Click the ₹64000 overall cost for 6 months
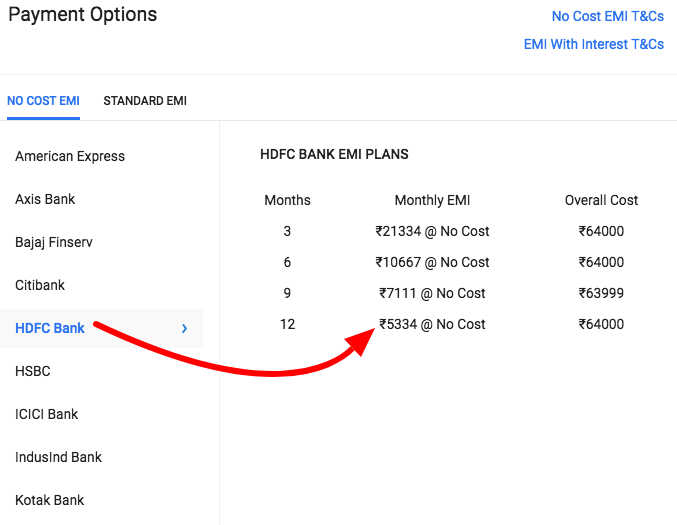The height and width of the screenshot is (525, 677). pos(601,262)
